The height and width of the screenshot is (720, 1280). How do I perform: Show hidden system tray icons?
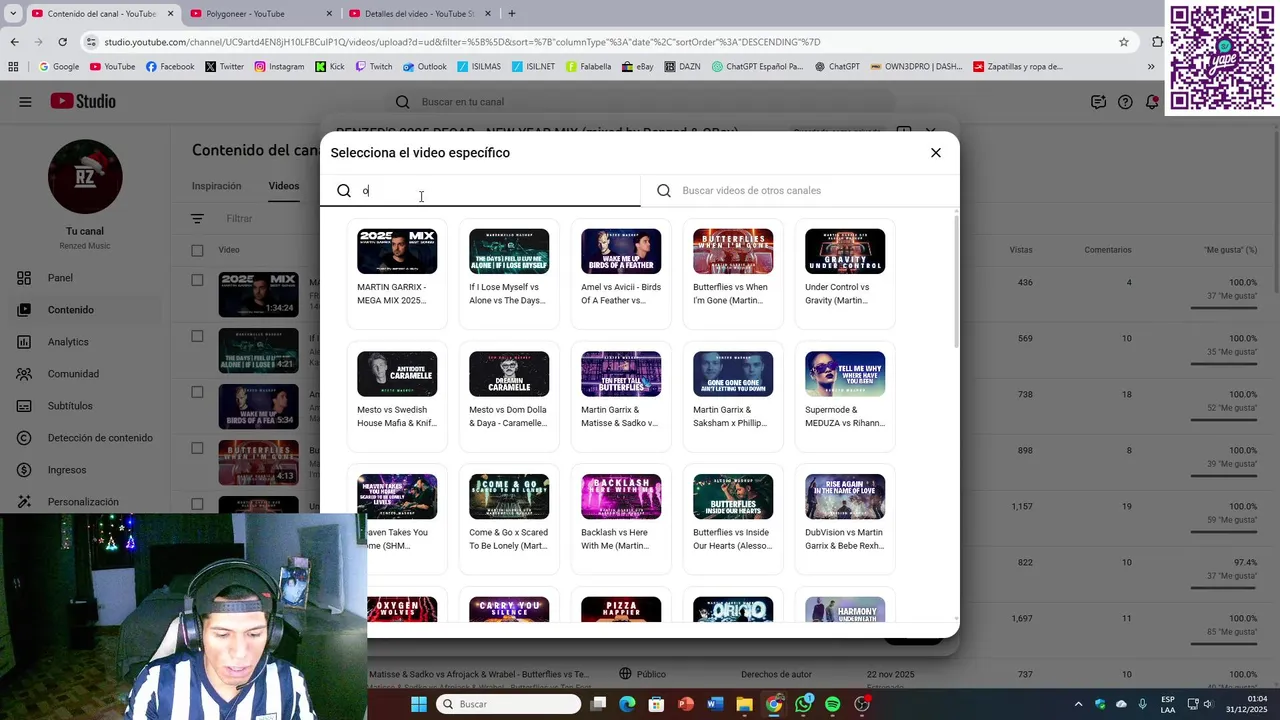pos(1079,704)
